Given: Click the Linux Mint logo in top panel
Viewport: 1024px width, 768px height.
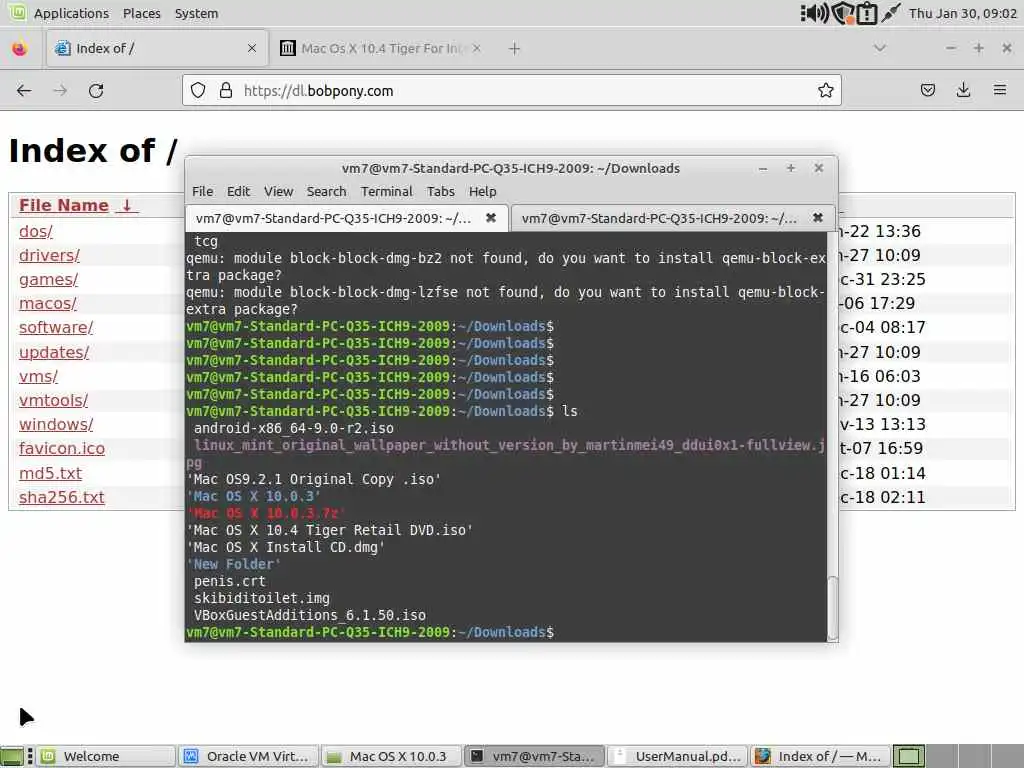Looking at the screenshot, I should click(17, 12).
